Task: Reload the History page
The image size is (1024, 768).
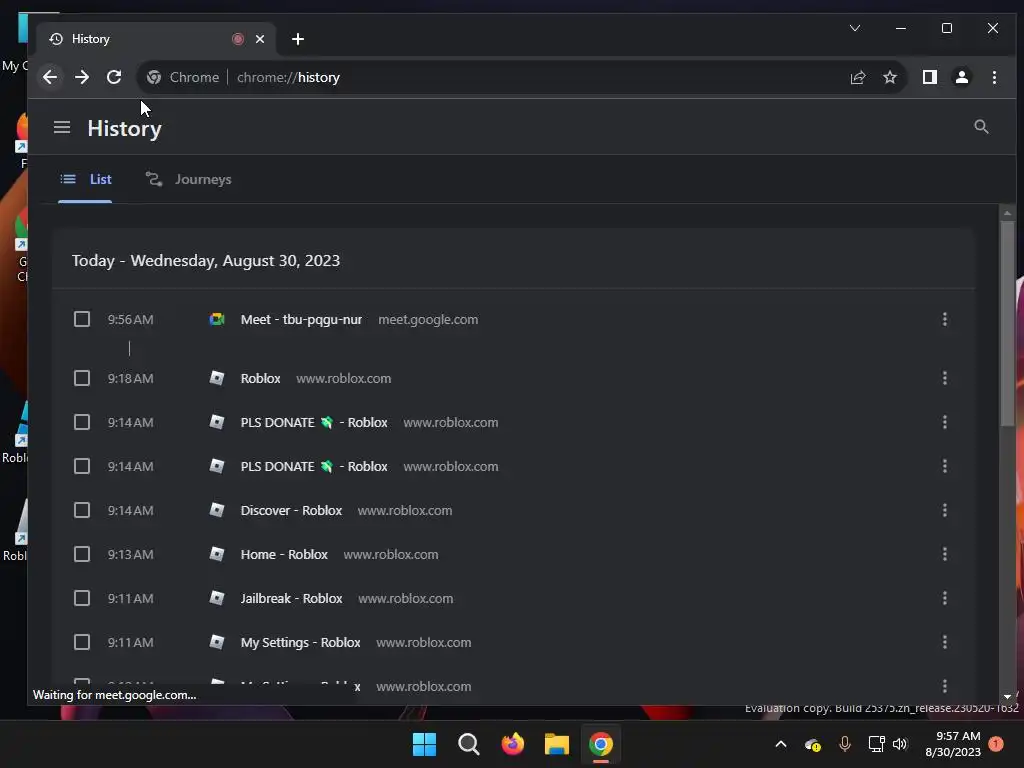Action: [x=114, y=77]
